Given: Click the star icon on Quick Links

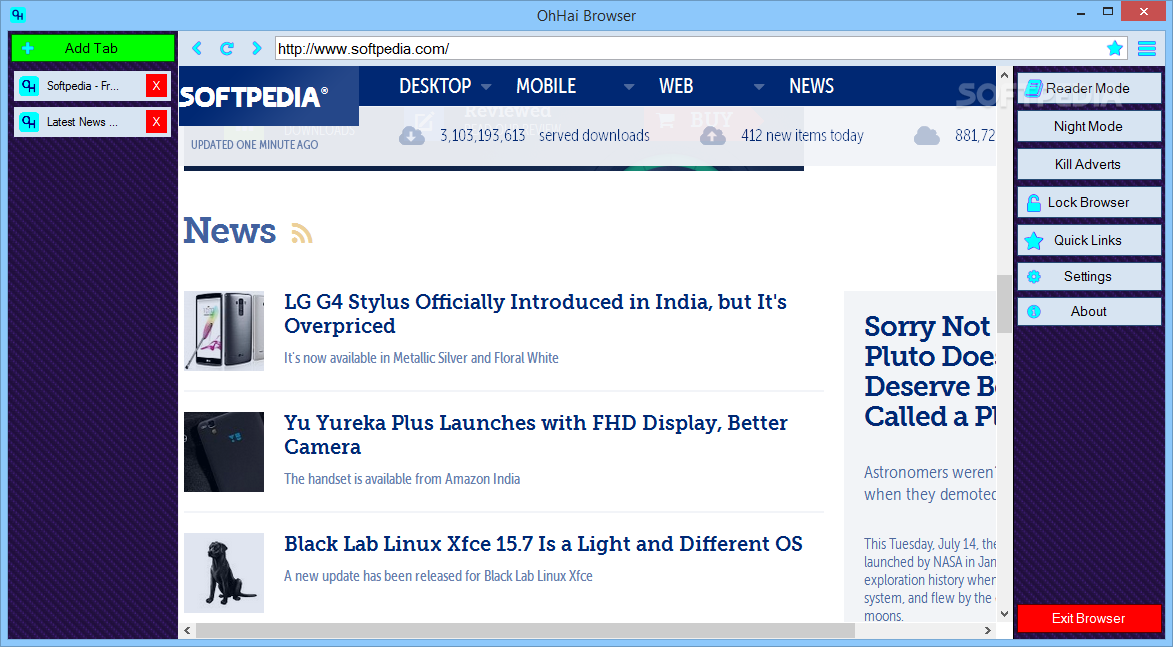Looking at the screenshot, I should [1034, 241].
